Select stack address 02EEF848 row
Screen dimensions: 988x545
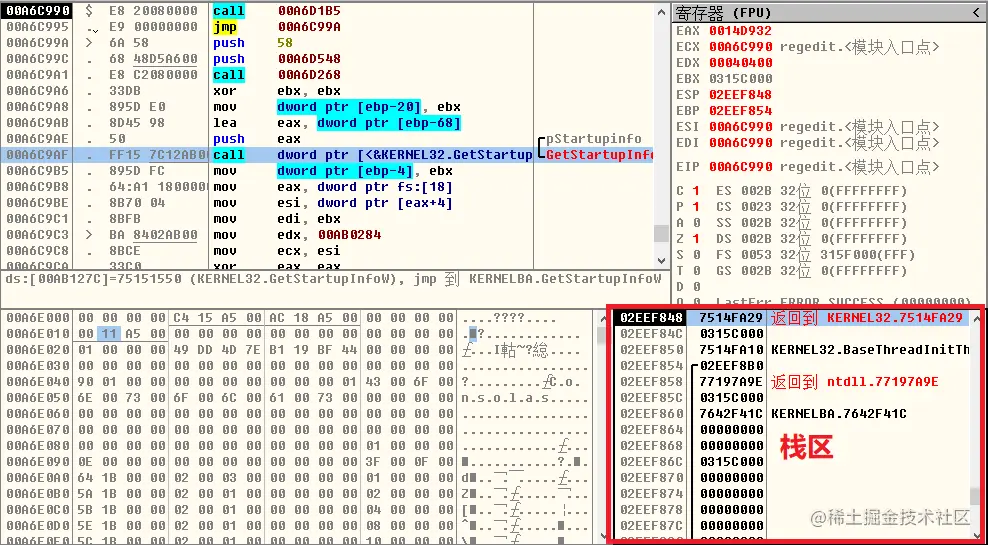[x=791, y=318]
